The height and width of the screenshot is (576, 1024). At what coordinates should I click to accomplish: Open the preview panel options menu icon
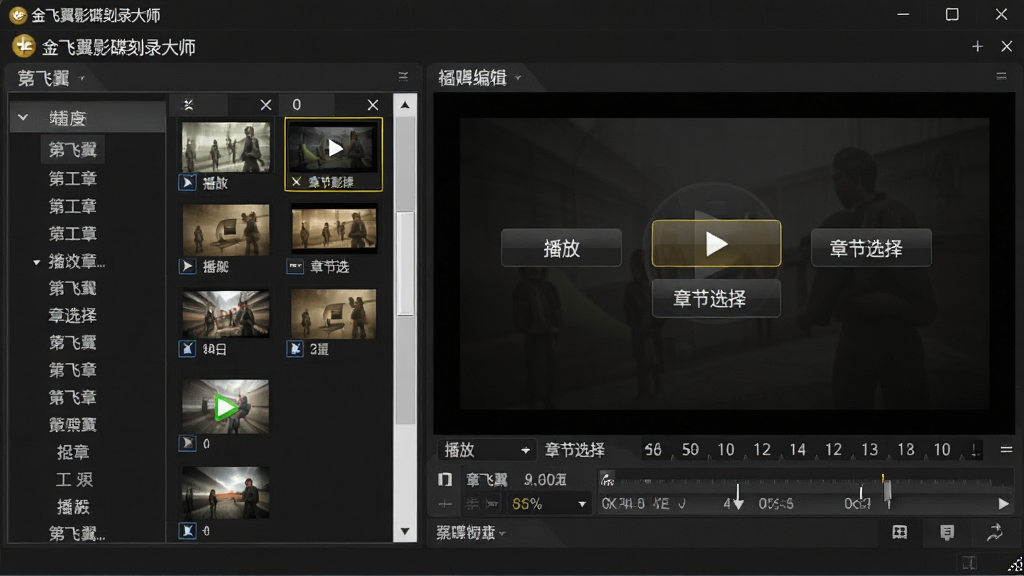(x=1001, y=76)
